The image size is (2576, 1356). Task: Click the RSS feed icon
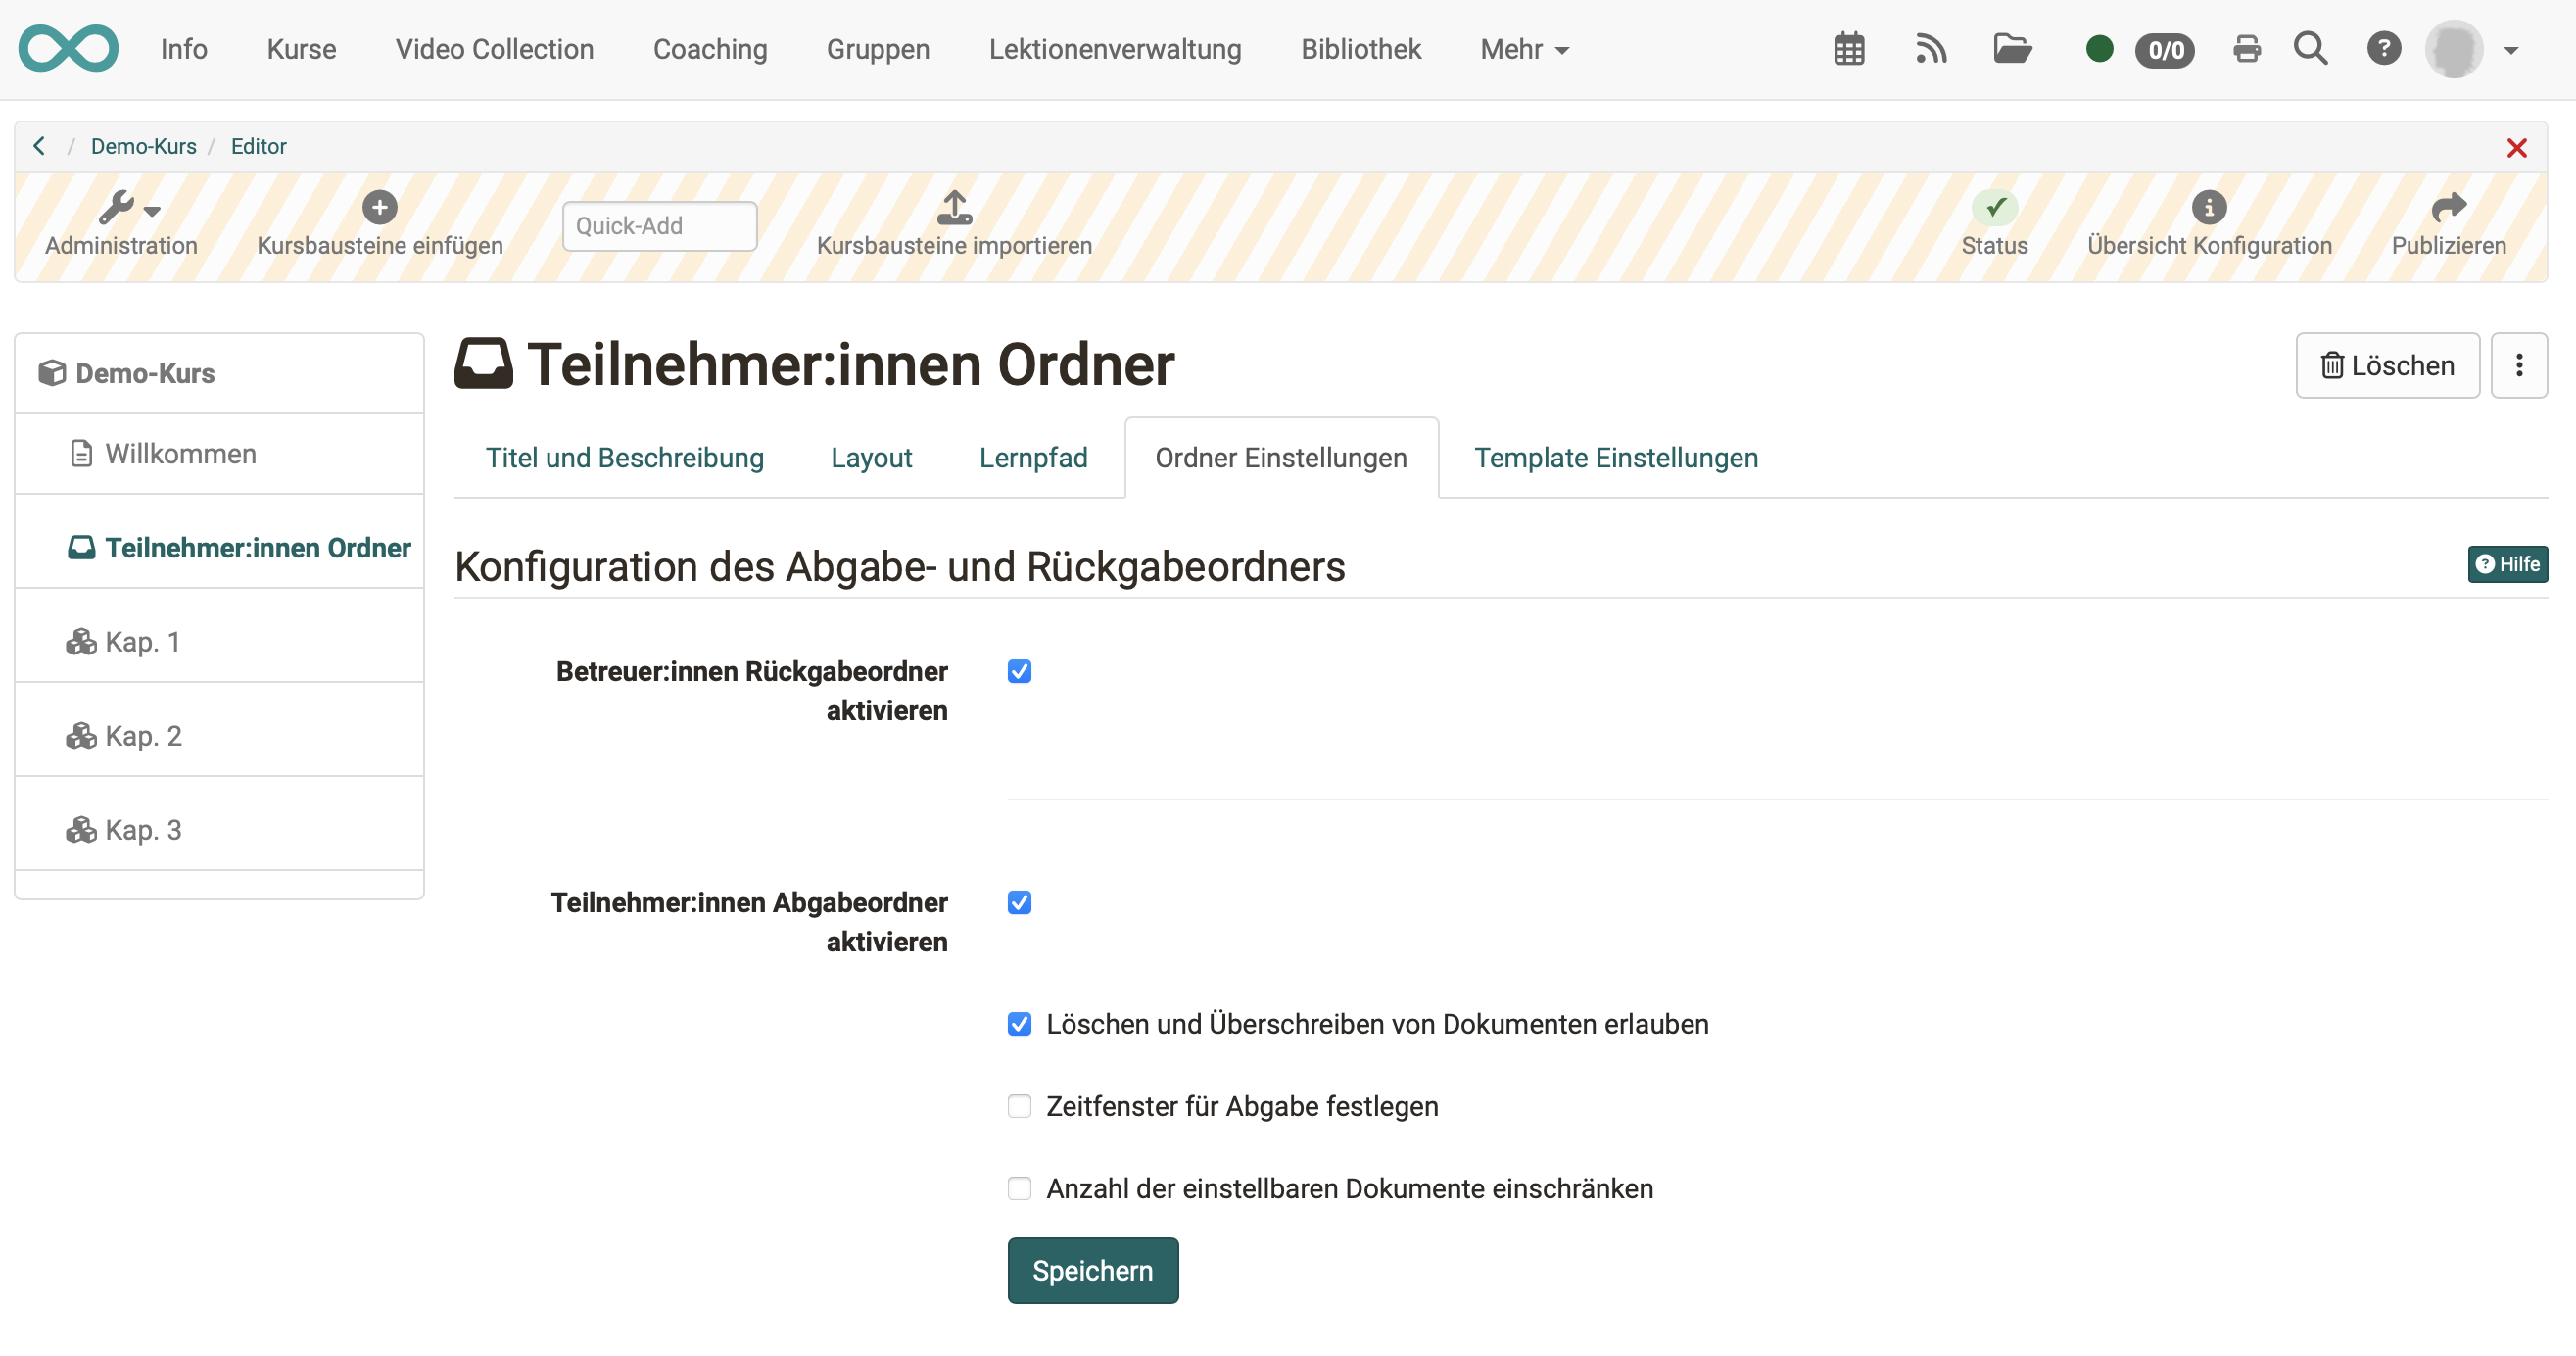(x=1931, y=48)
